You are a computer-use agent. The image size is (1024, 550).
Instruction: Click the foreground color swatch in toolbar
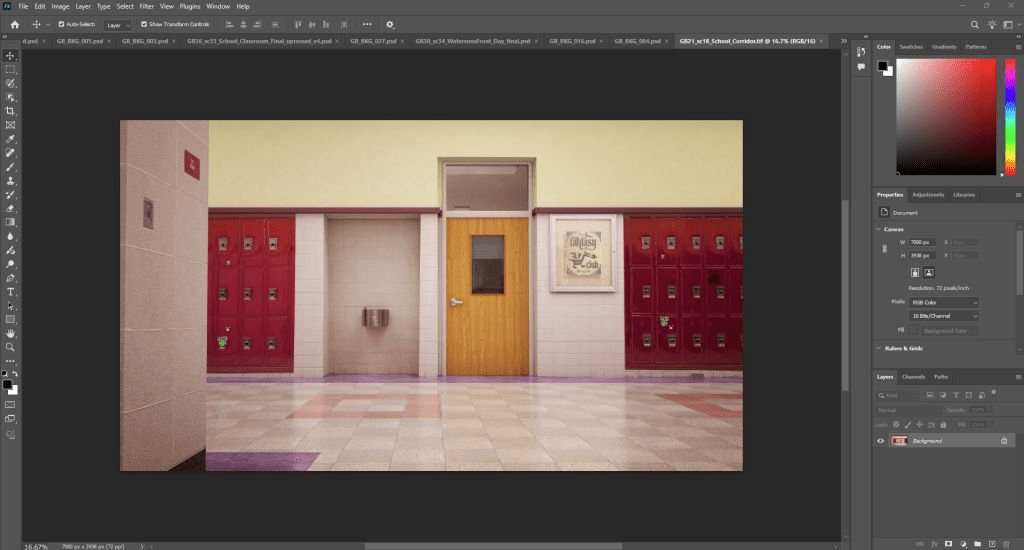(7, 385)
